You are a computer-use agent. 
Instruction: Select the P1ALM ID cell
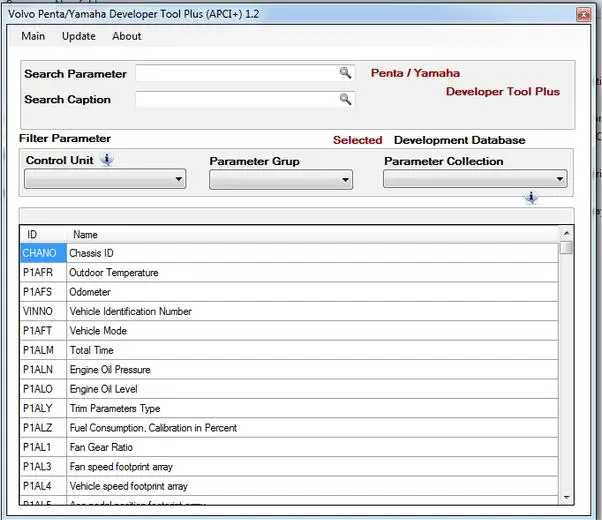43,350
